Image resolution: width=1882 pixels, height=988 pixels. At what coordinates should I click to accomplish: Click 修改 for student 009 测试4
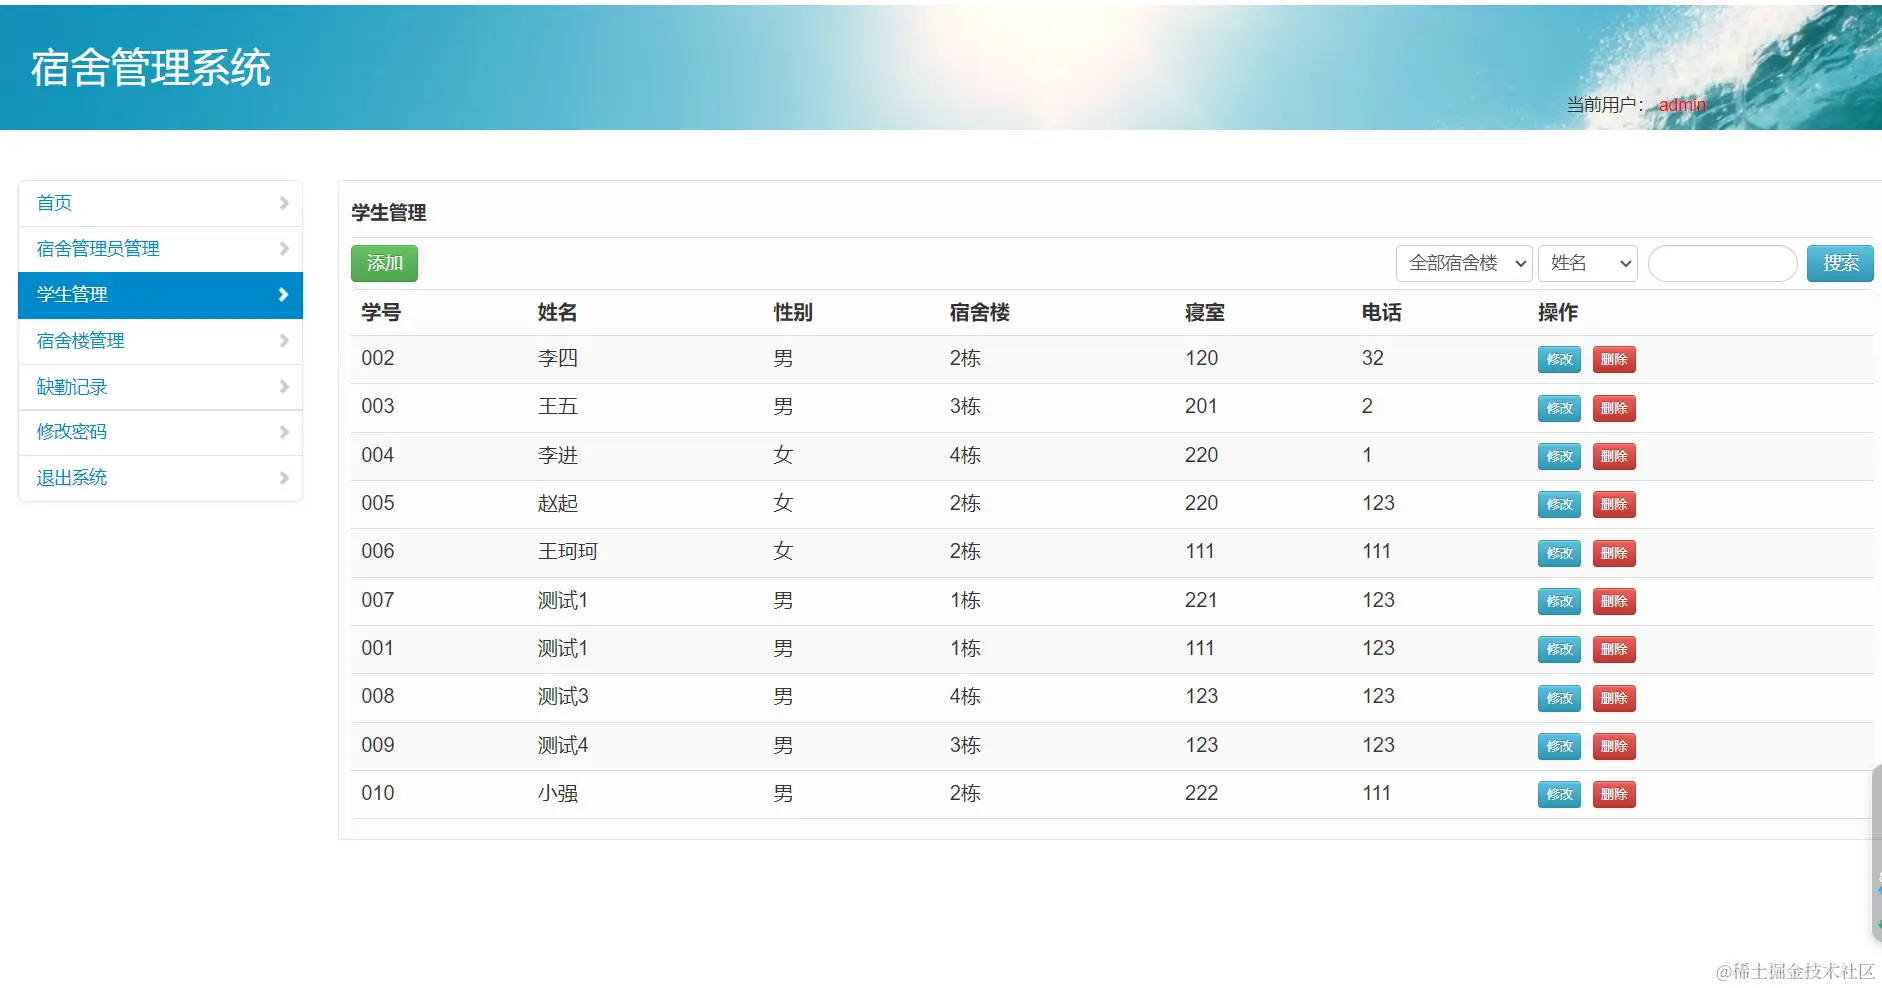1559,746
